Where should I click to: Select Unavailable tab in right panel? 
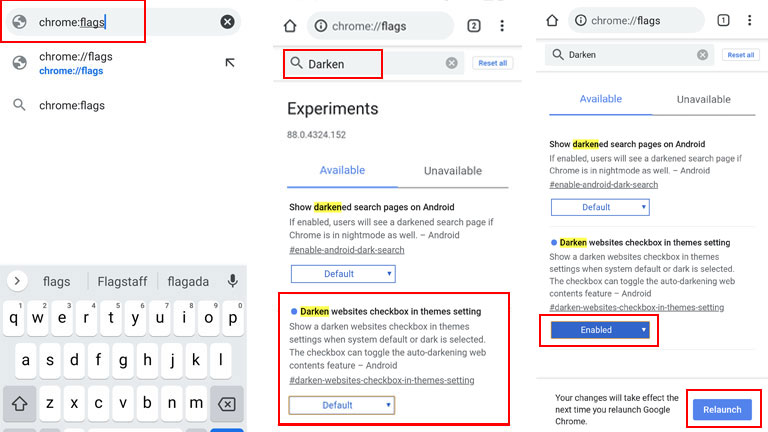pos(703,99)
